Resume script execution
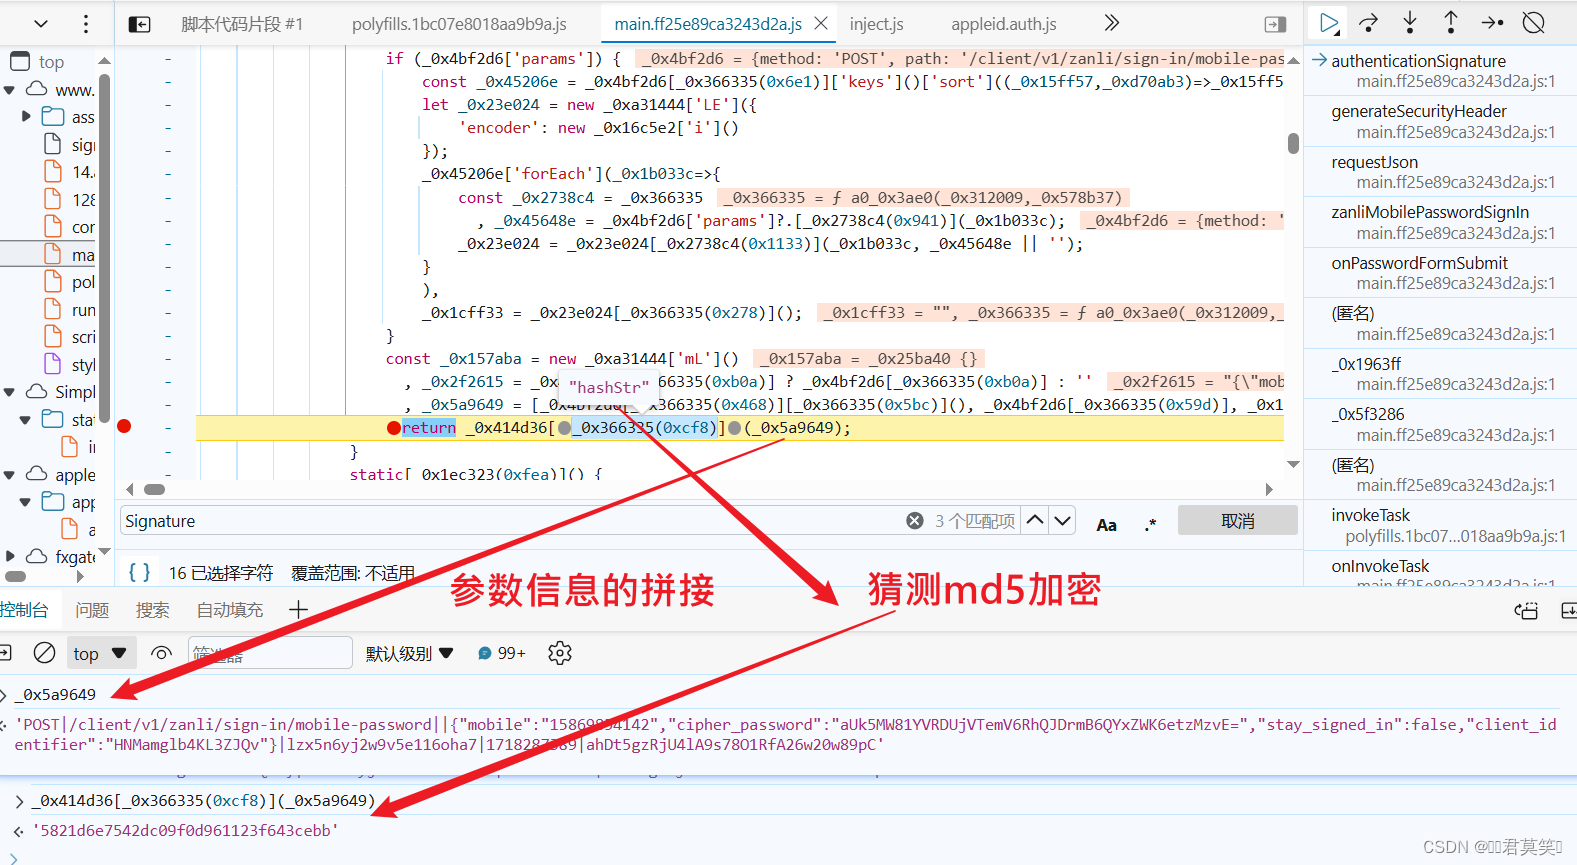1577x865 pixels. pos(1328,22)
